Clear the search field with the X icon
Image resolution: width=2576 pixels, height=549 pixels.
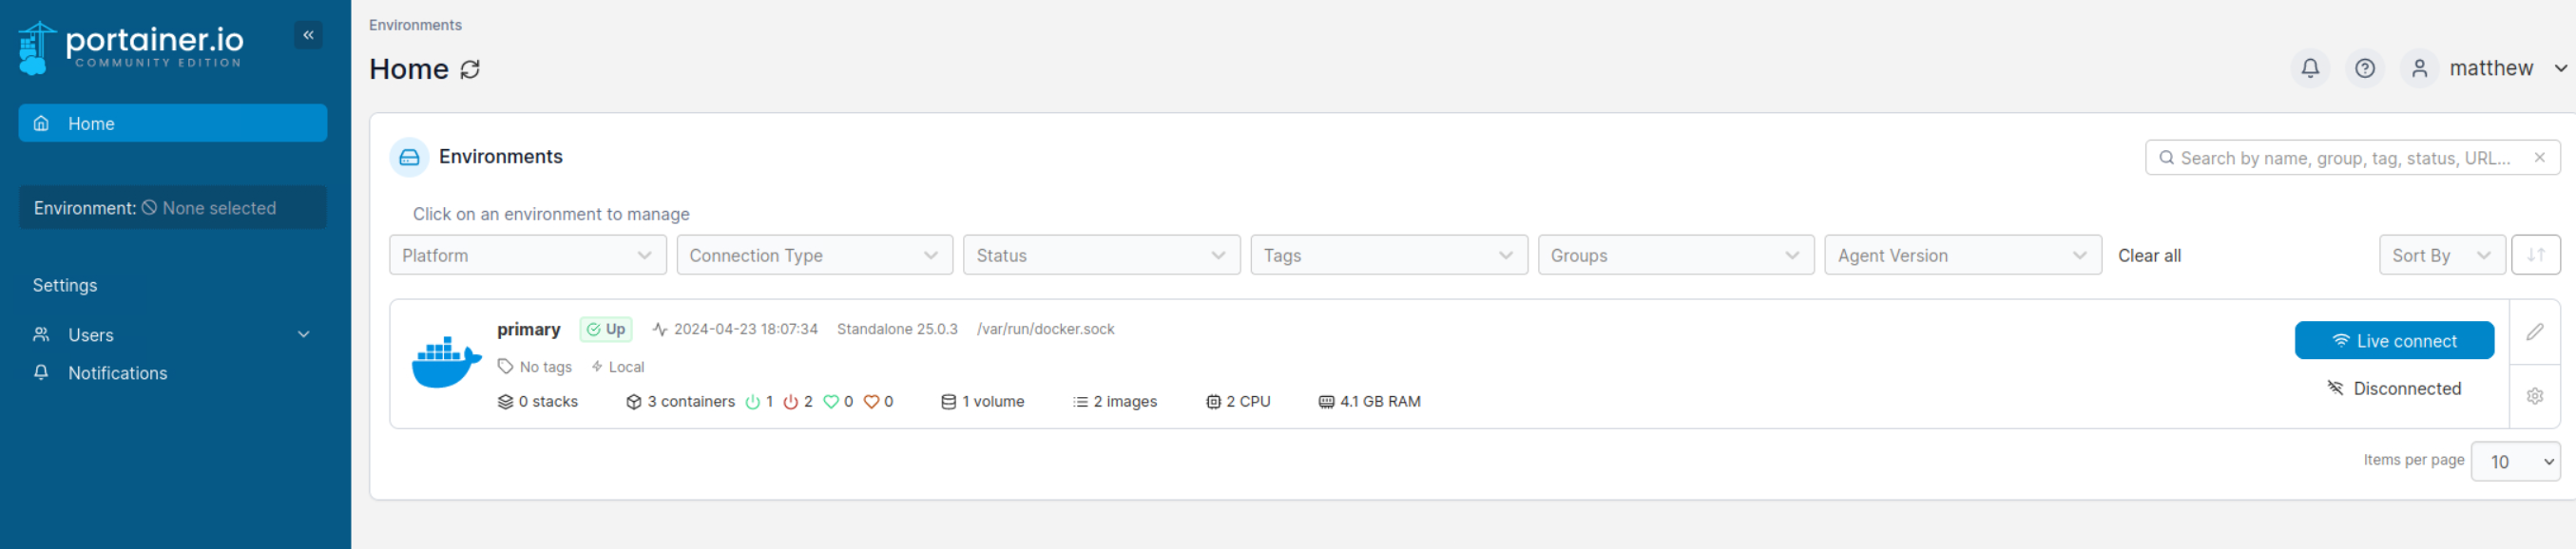point(2538,158)
